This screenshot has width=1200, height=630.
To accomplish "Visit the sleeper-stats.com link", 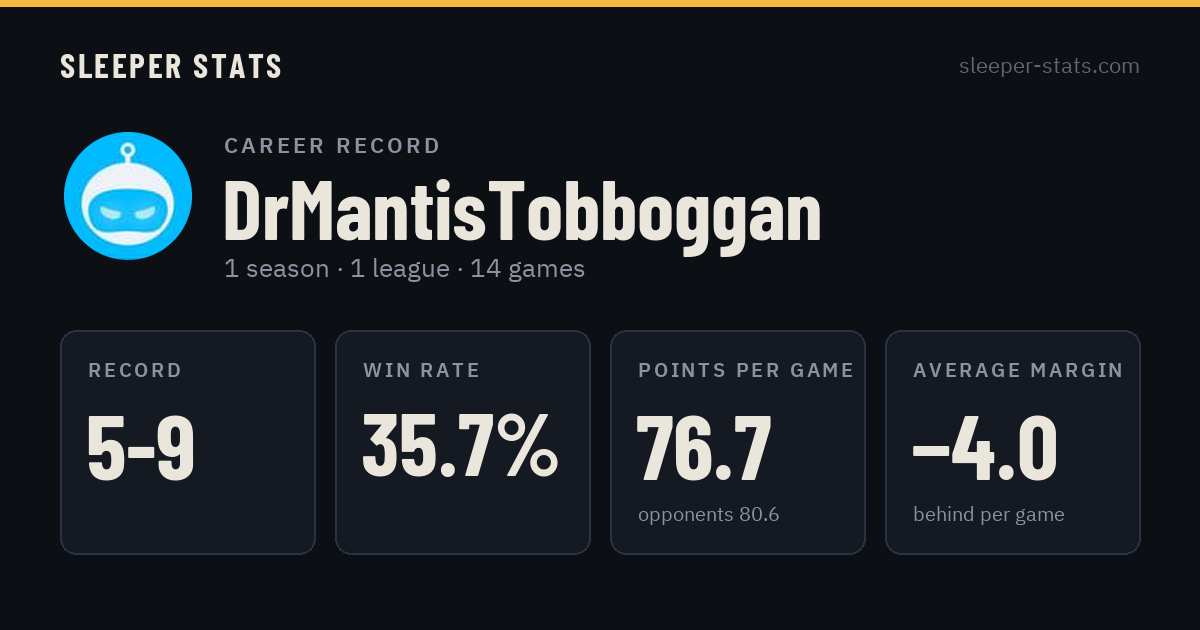I will click(1049, 66).
